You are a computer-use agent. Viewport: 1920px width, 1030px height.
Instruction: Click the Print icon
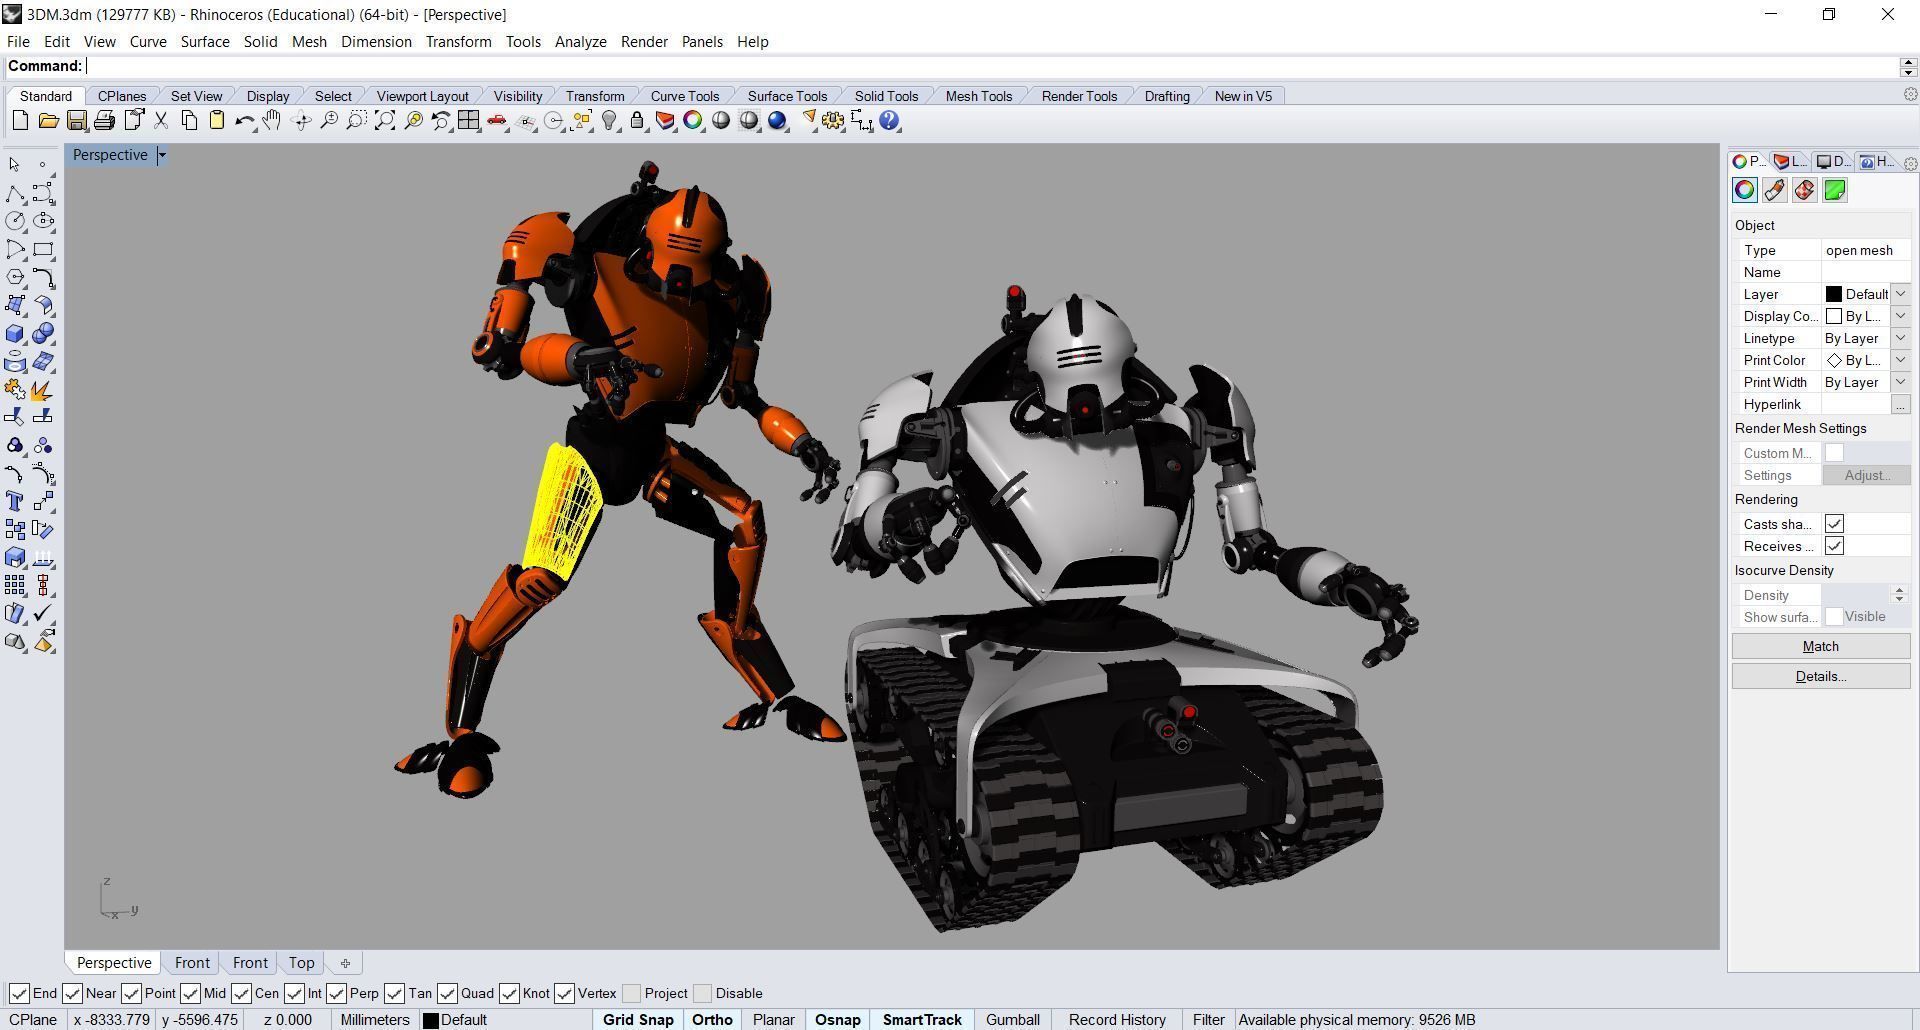click(x=104, y=121)
